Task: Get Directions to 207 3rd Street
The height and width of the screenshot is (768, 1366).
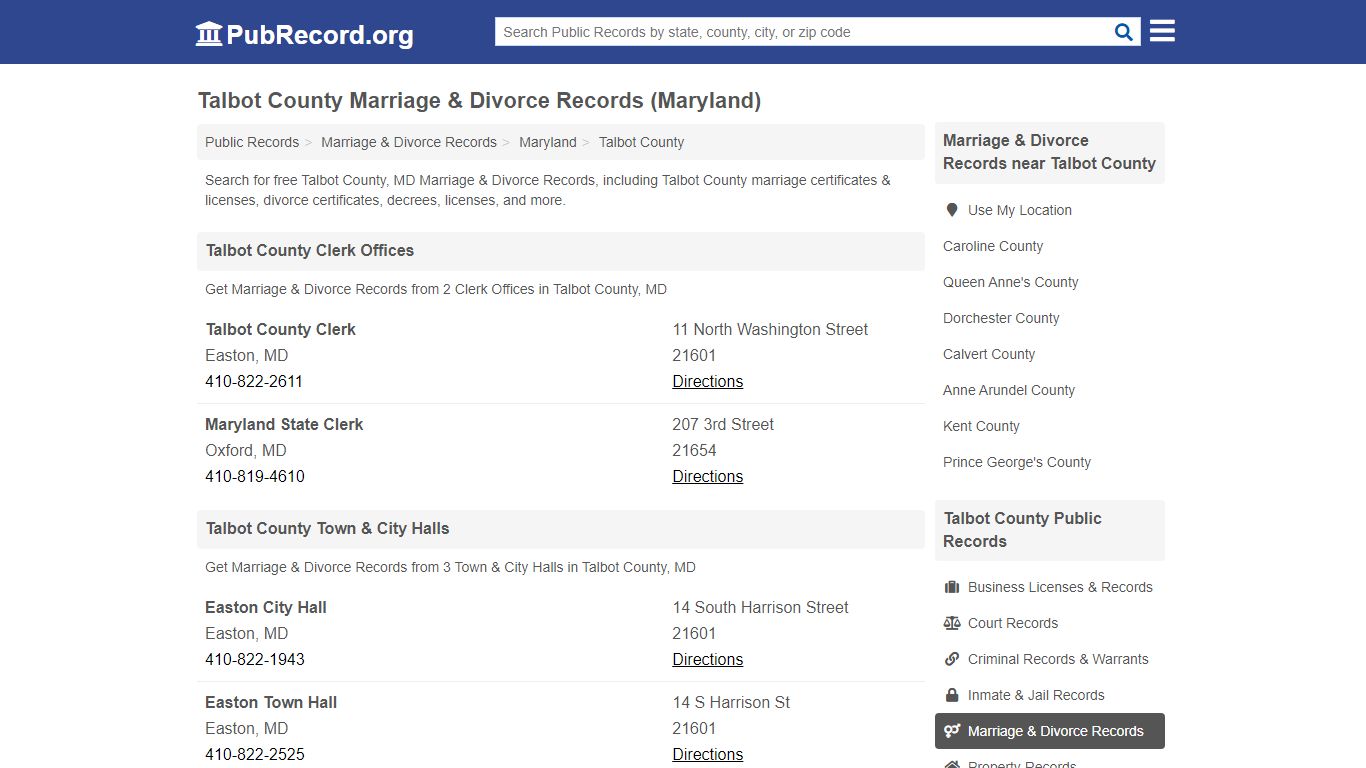Action: point(707,476)
